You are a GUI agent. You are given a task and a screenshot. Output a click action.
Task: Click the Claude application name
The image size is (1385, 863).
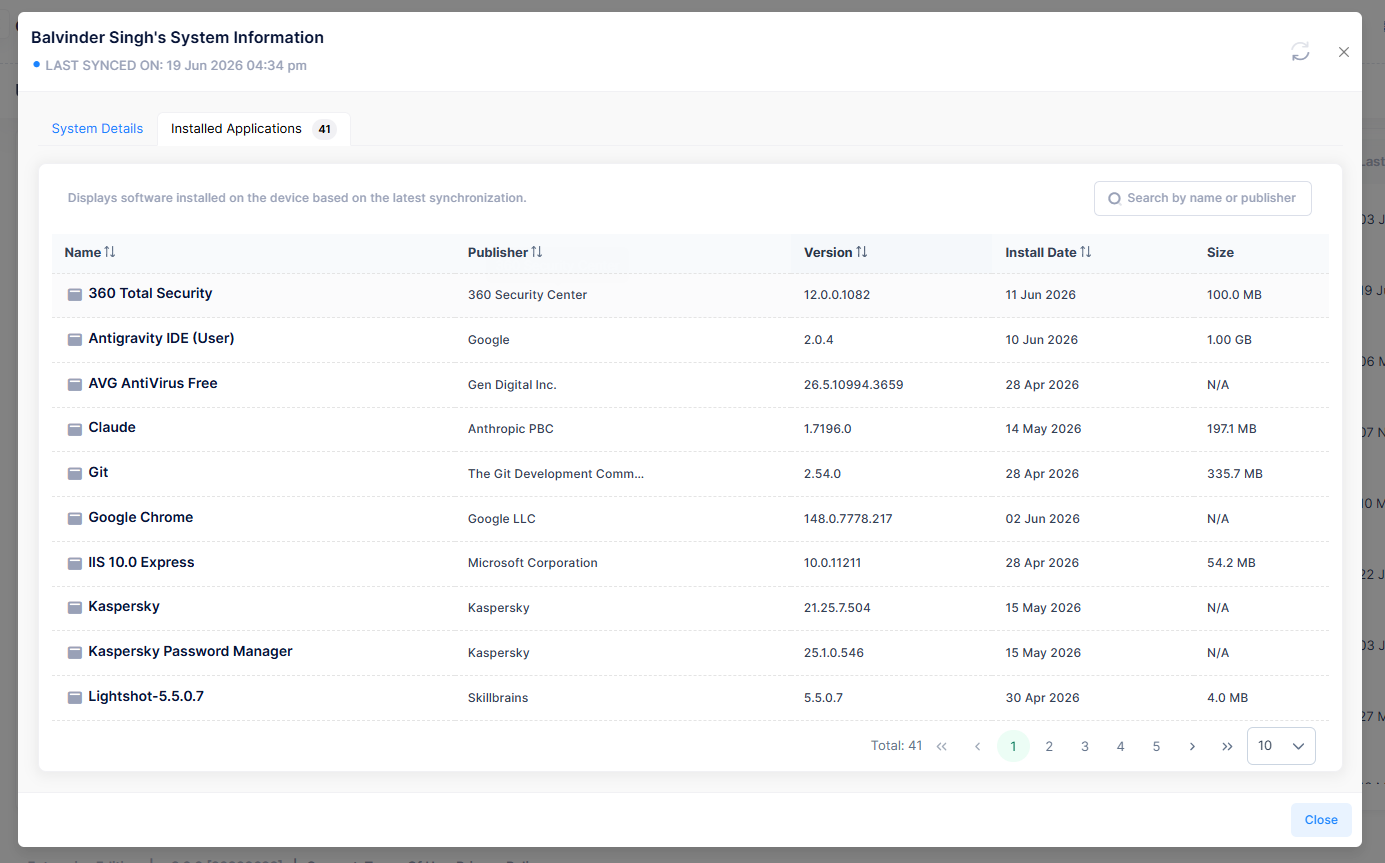pyautogui.click(x=112, y=427)
